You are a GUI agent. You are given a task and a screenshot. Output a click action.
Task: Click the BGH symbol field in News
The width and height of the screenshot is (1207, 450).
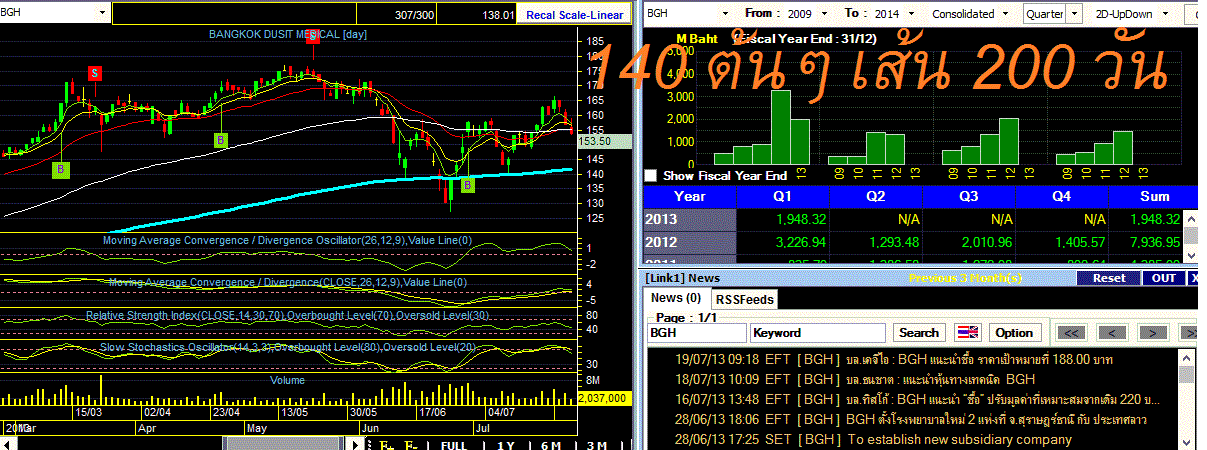696,333
